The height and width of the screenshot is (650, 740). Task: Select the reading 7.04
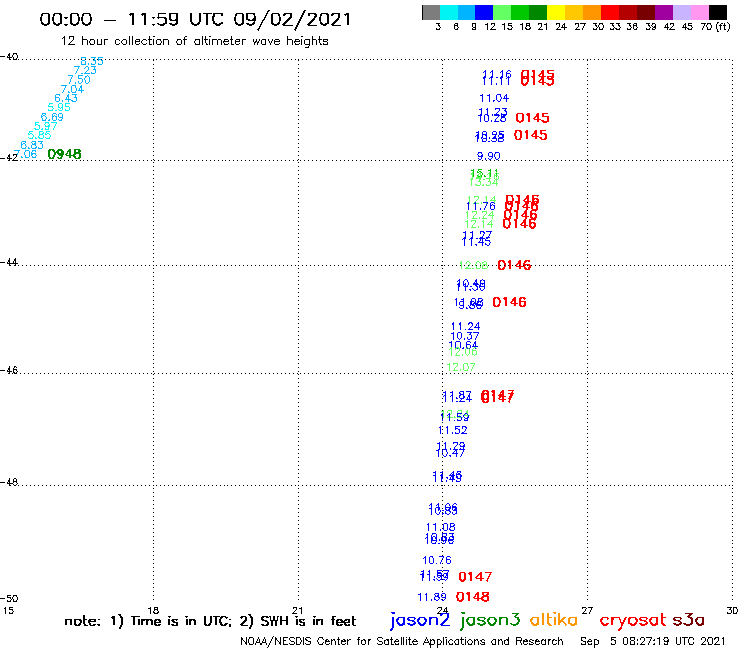point(72,89)
